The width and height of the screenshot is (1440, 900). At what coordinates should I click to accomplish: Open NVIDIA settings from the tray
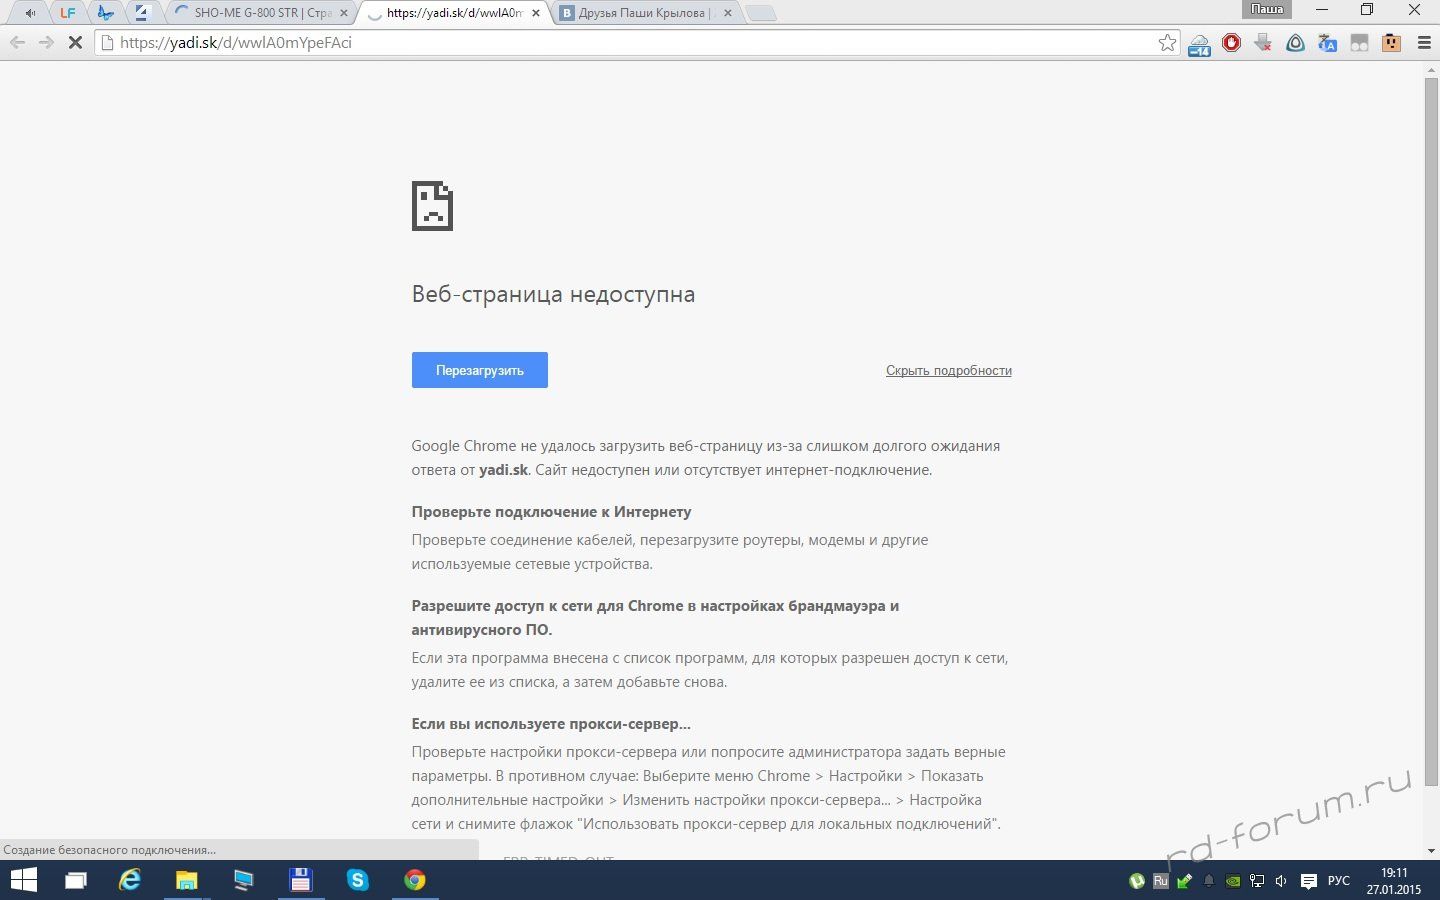pos(1233,881)
